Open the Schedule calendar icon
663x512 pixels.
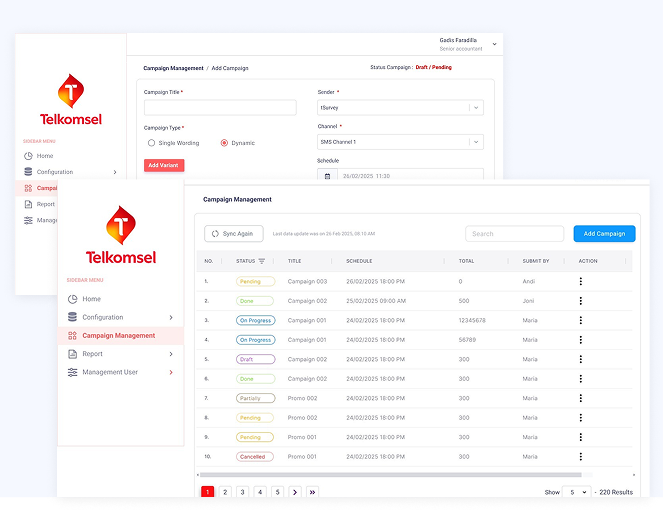coord(327,176)
